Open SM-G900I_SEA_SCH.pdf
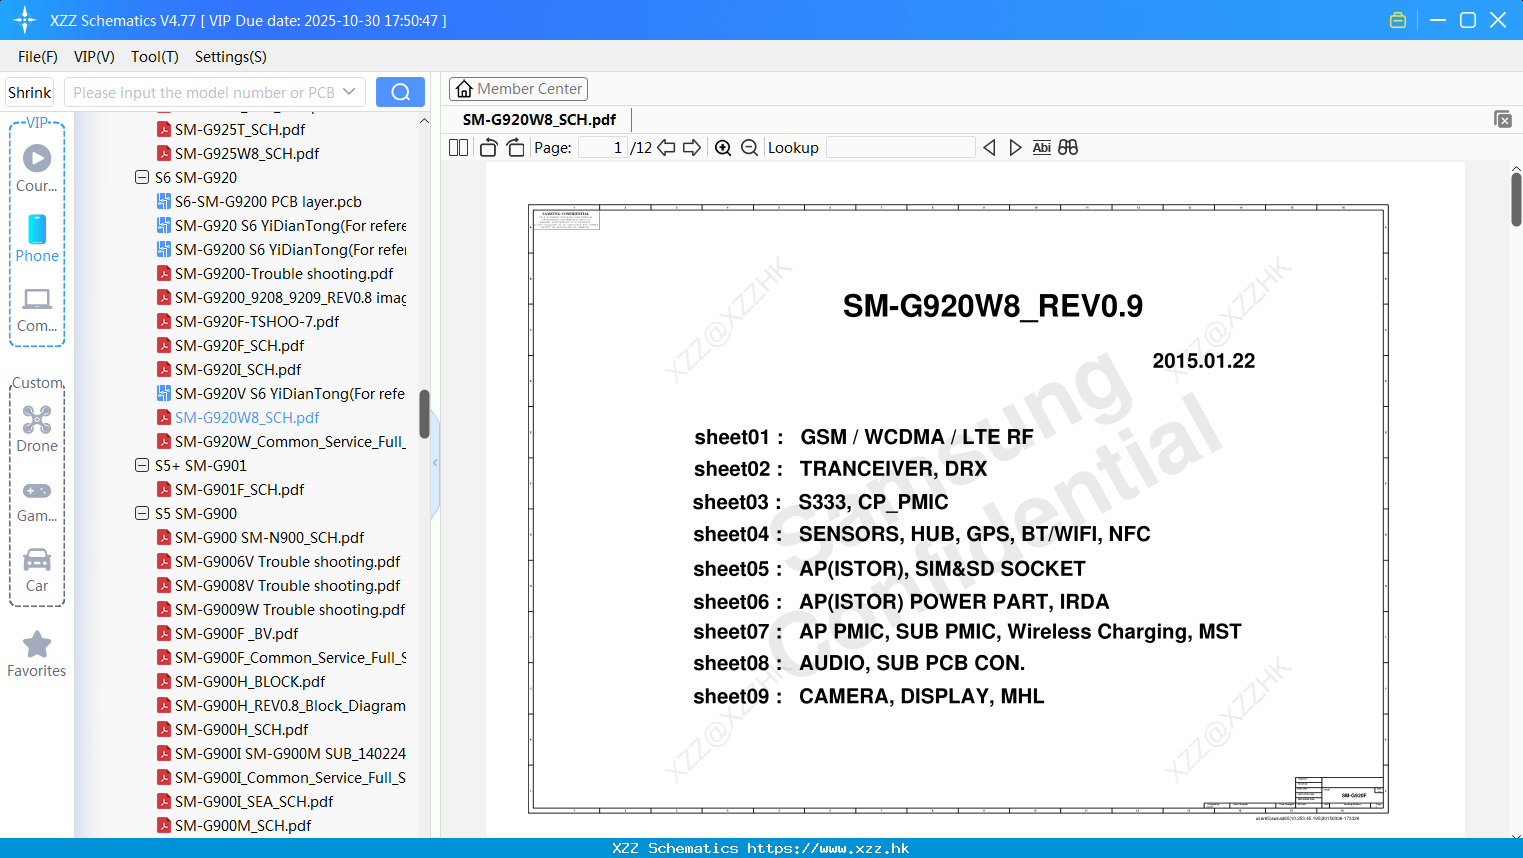1523x858 pixels. tap(254, 801)
